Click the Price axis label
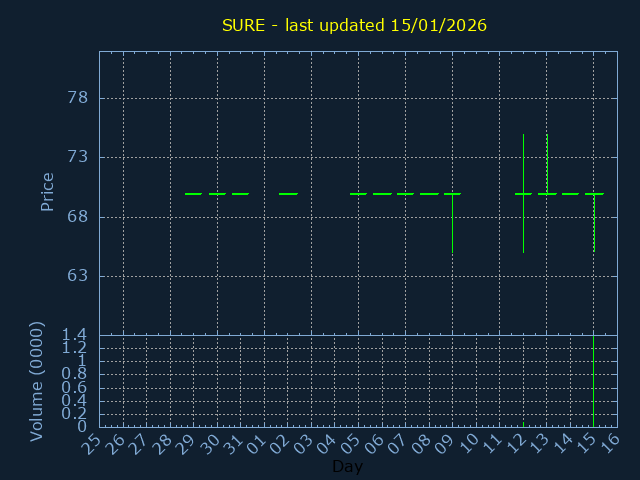Viewport: 640px width, 480px height. click(x=47, y=191)
